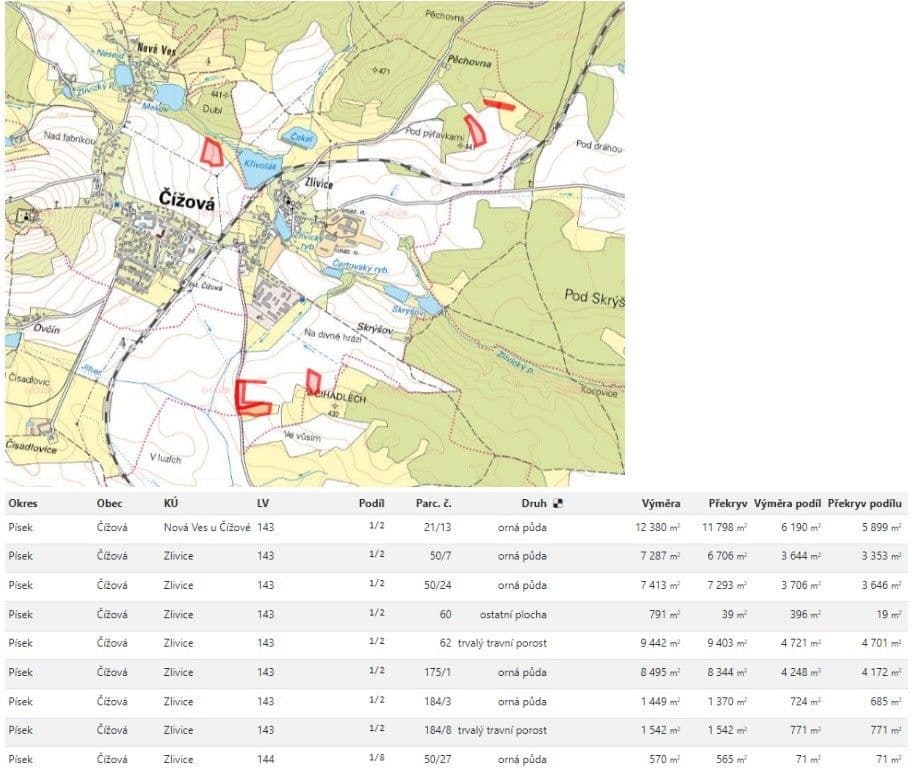Click the Čížová town label on map

point(187,200)
